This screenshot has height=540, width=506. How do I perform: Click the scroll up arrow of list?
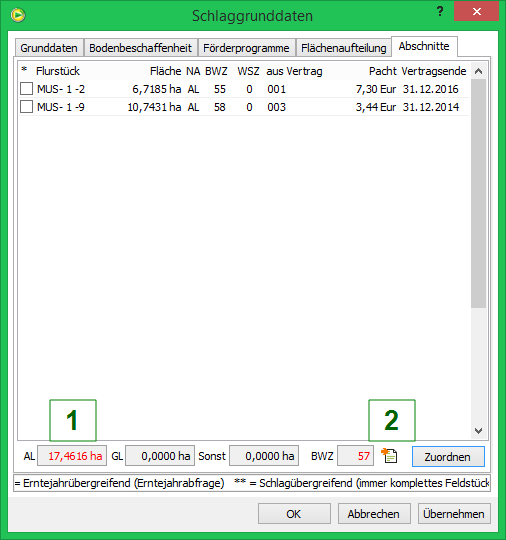tap(478, 71)
